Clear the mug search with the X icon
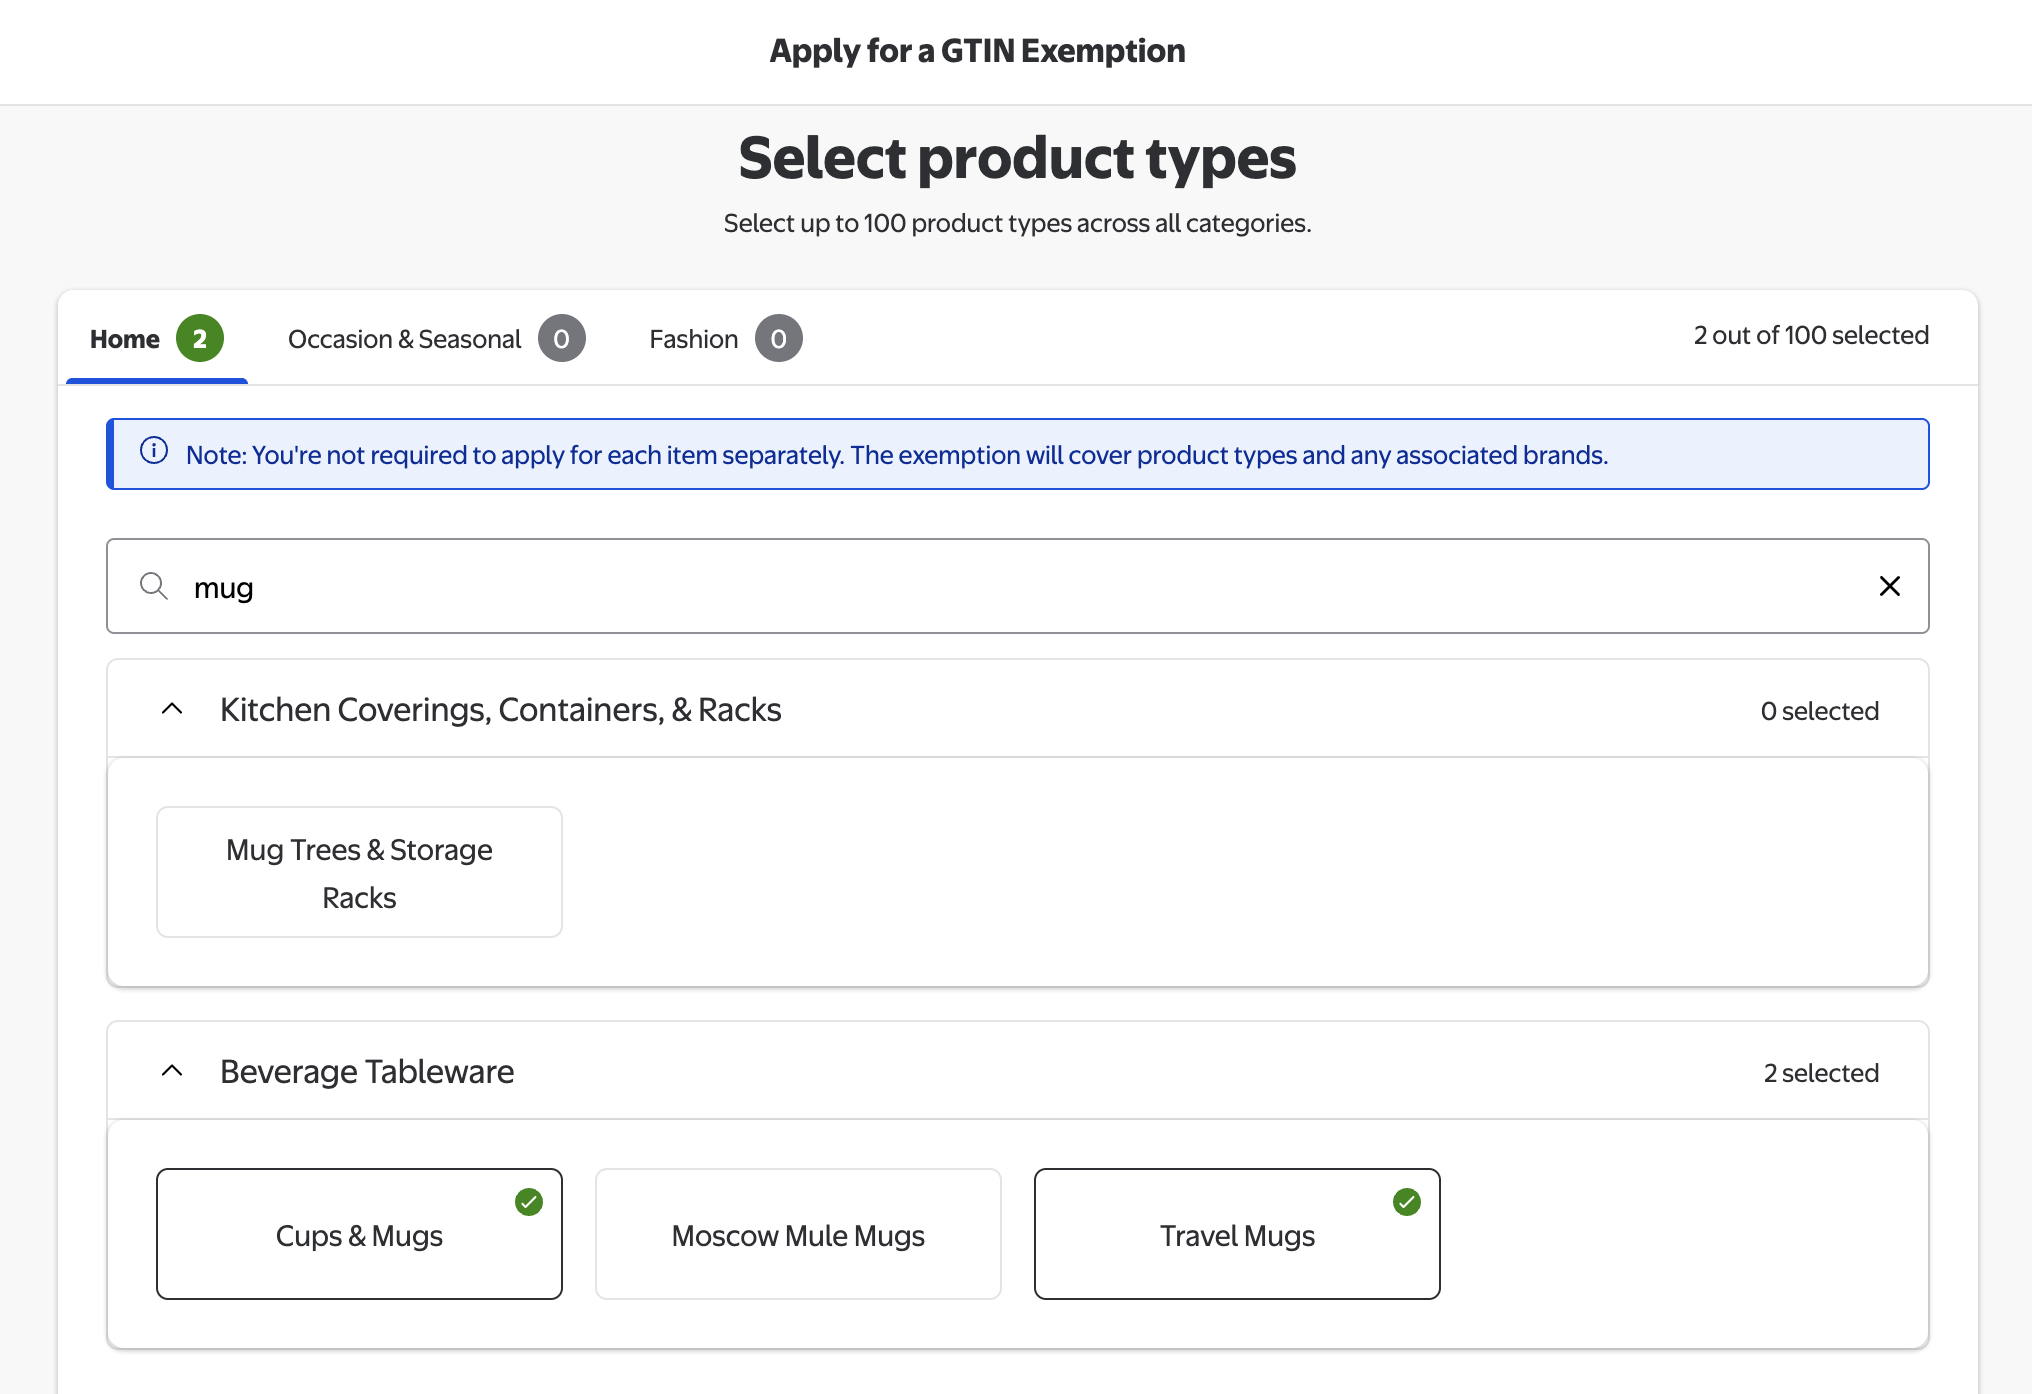The image size is (2032, 1394). (x=1889, y=586)
